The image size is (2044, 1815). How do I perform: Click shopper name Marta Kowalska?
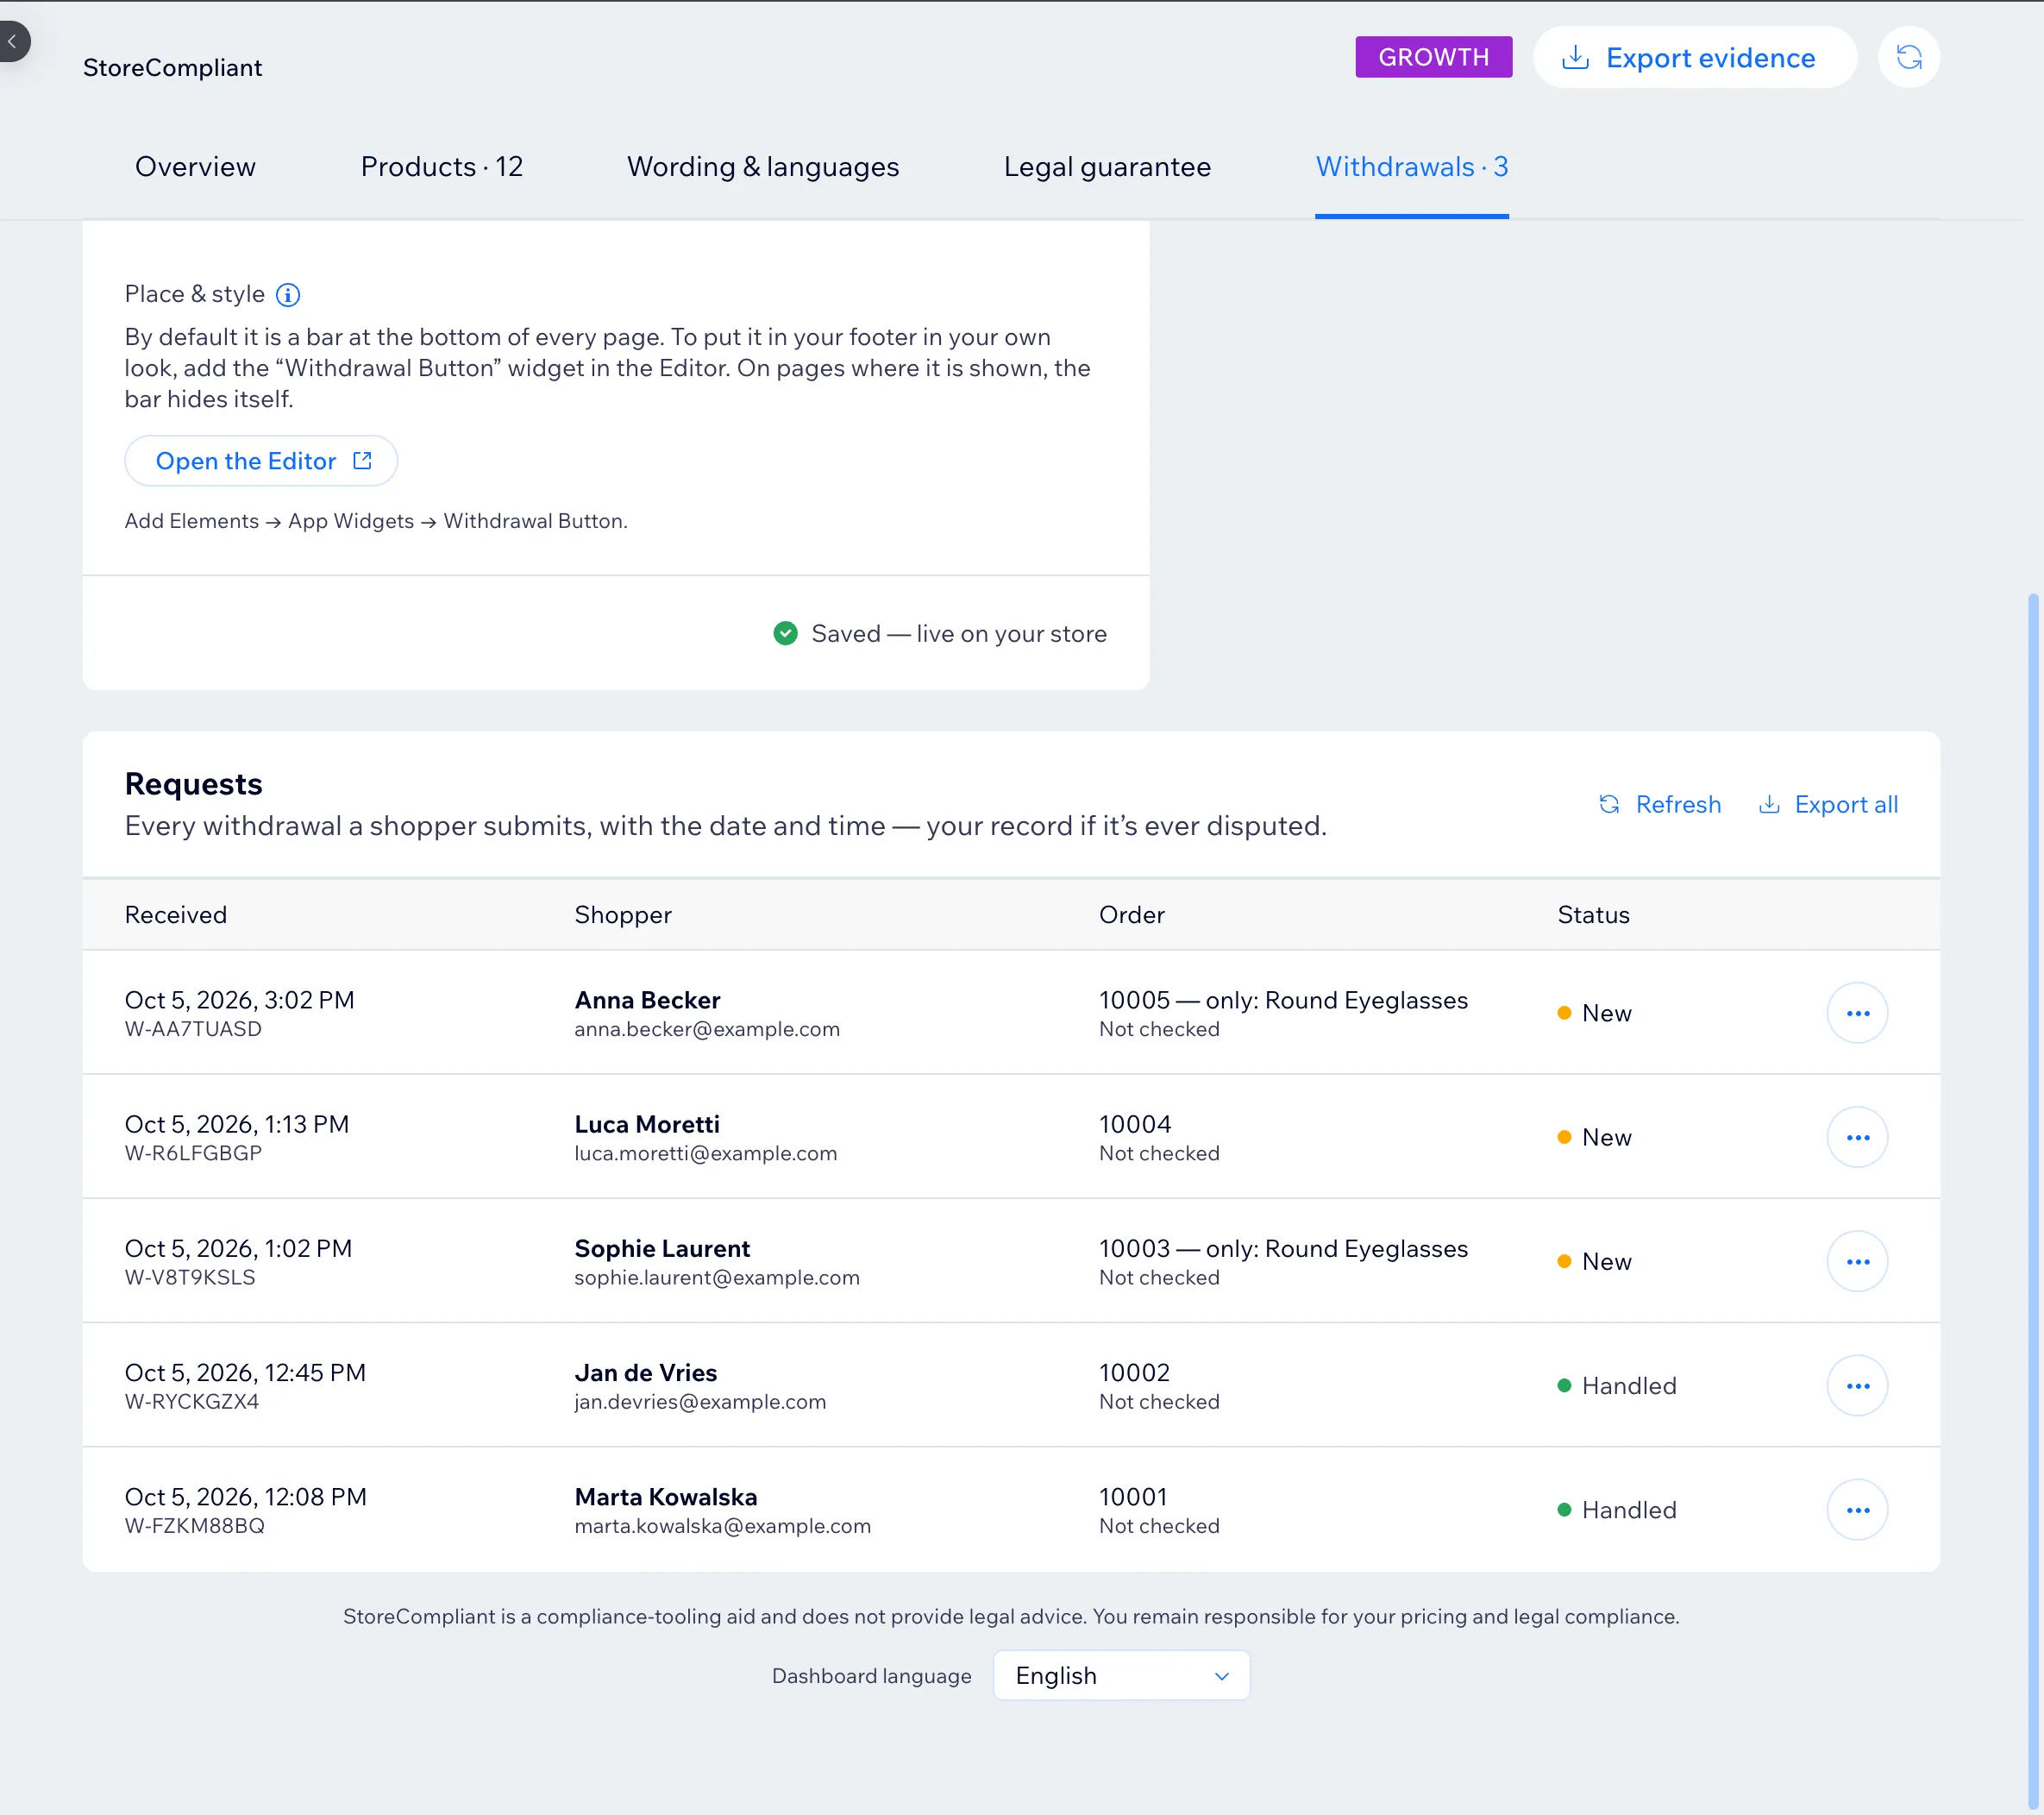[x=665, y=1496]
